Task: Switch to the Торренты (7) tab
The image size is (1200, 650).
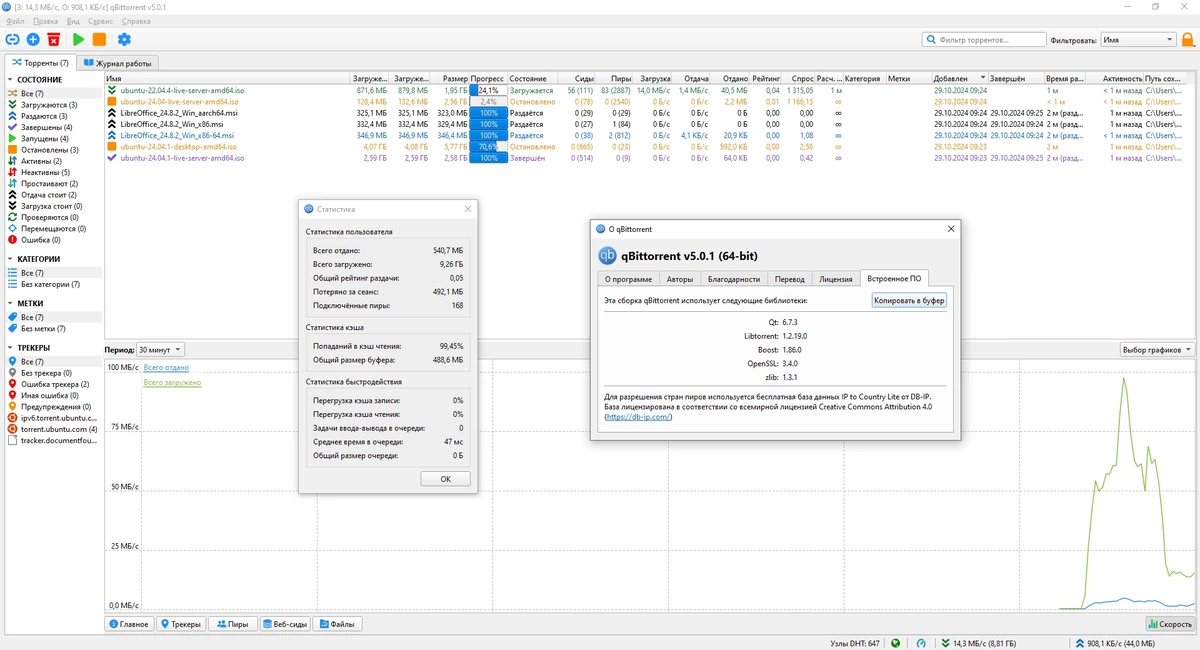Action: tap(40, 63)
